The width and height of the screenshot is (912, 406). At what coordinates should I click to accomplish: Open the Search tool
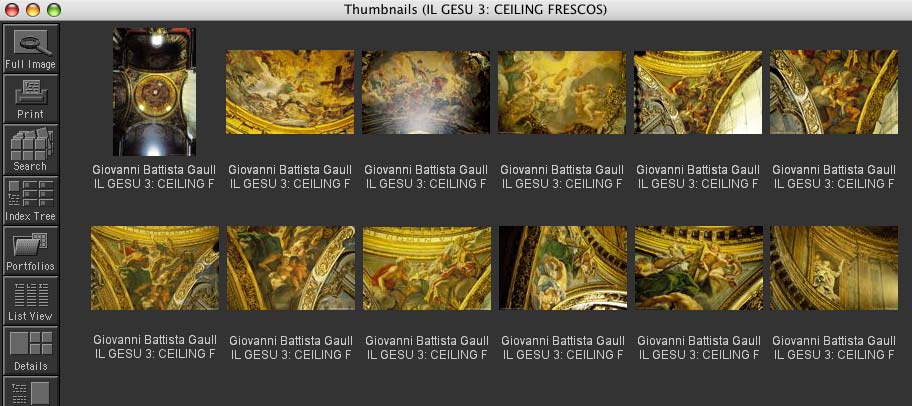(x=30, y=150)
